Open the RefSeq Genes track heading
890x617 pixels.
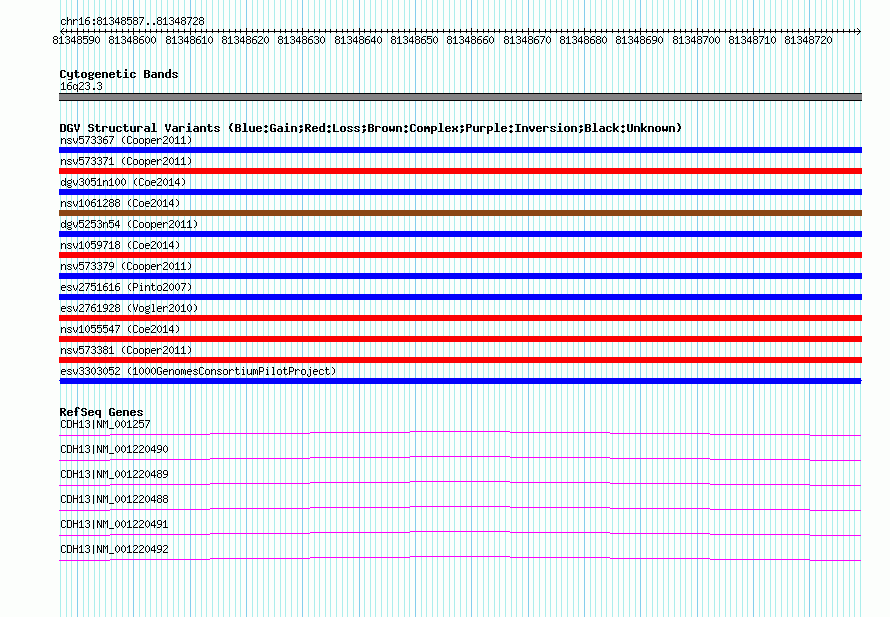click(x=102, y=412)
